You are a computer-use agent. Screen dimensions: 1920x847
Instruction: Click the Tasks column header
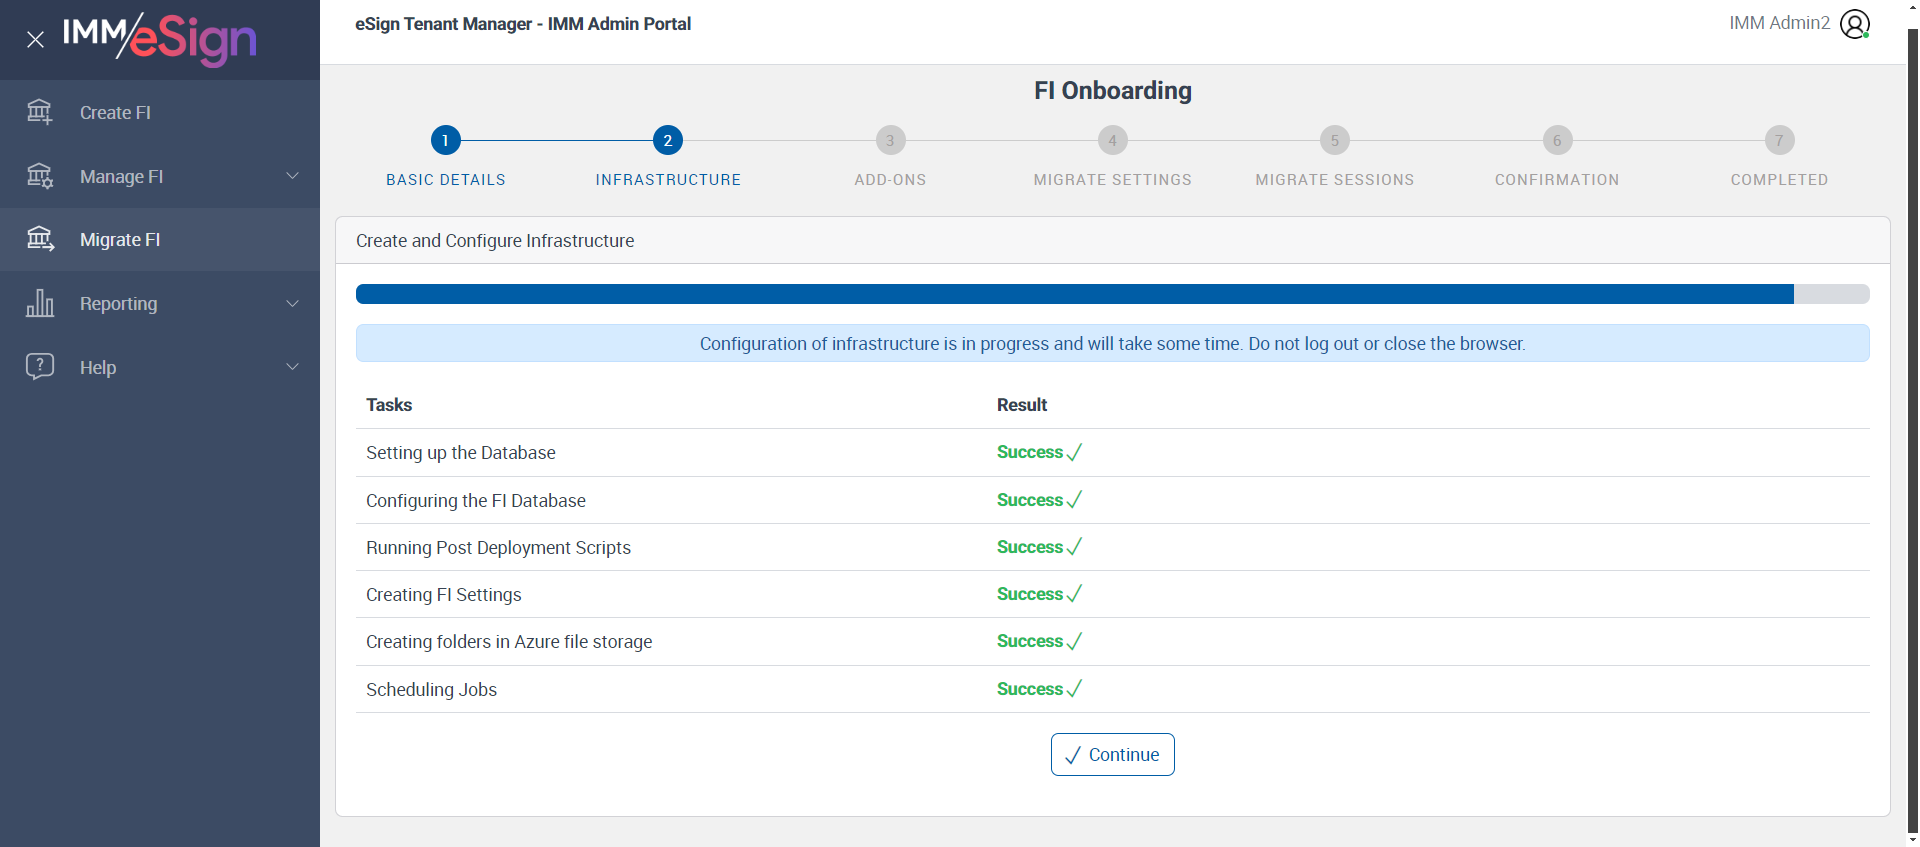click(x=389, y=405)
